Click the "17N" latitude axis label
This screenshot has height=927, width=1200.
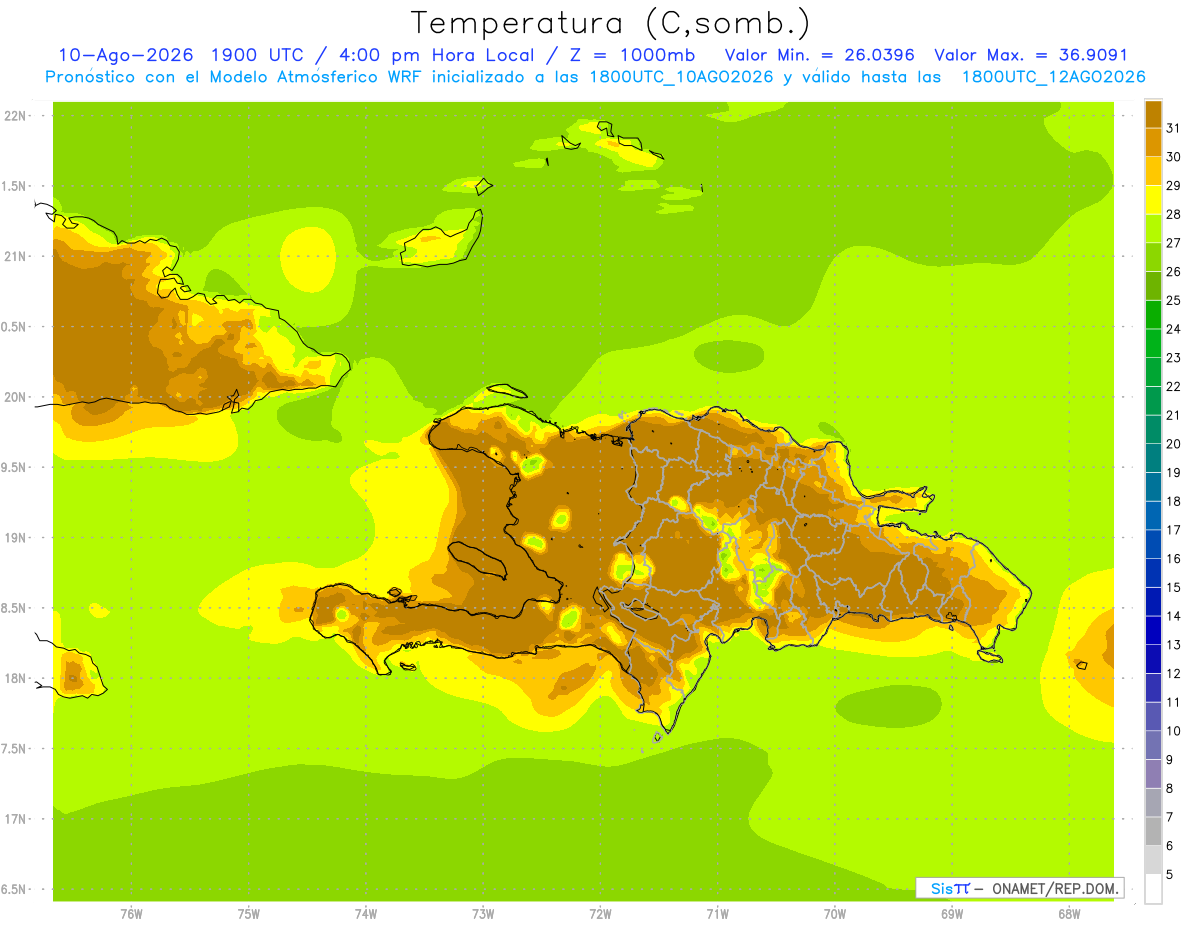16,819
